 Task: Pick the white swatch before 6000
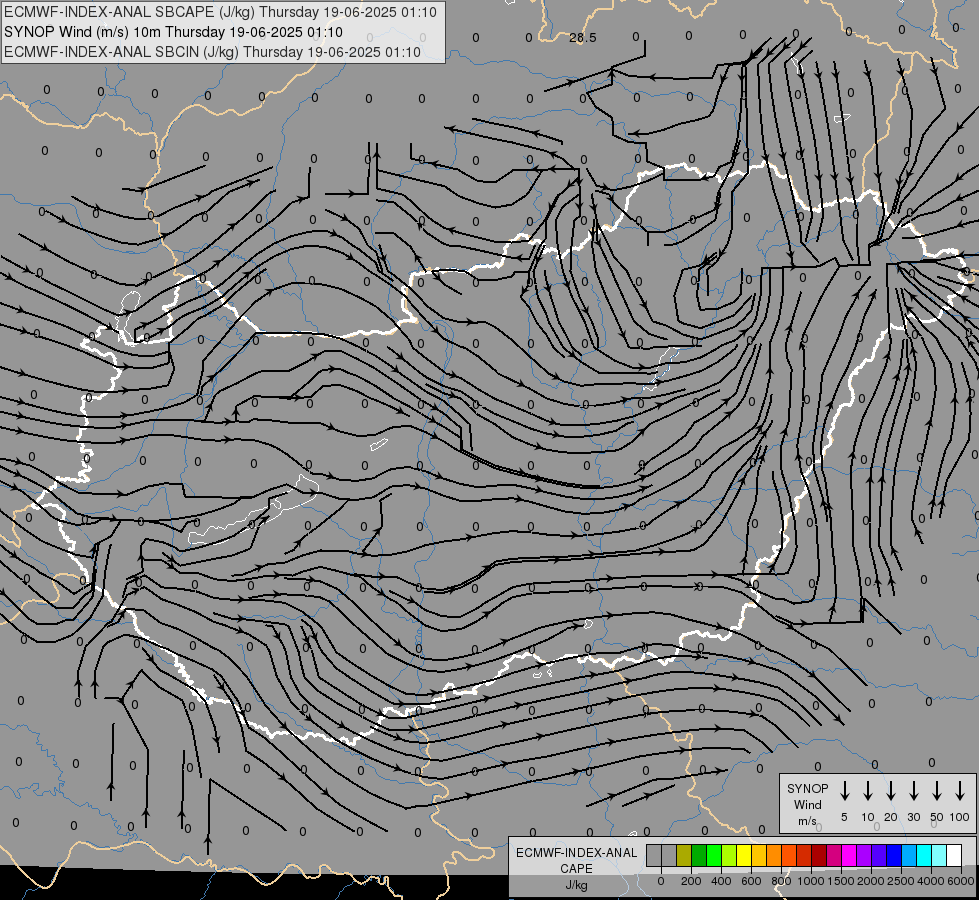pyautogui.click(x=954, y=855)
